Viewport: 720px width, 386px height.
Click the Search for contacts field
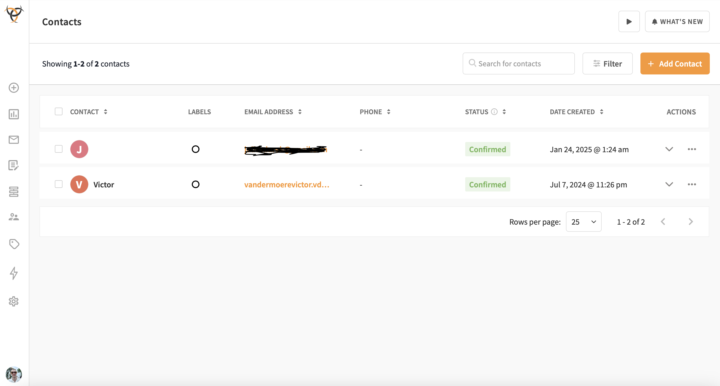pos(518,63)
